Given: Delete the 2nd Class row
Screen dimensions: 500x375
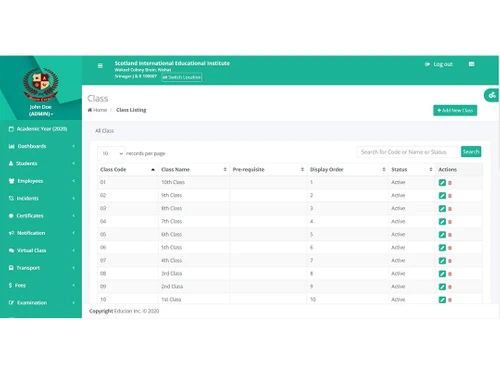Looking at the screenshot, I should coord(450,287).
